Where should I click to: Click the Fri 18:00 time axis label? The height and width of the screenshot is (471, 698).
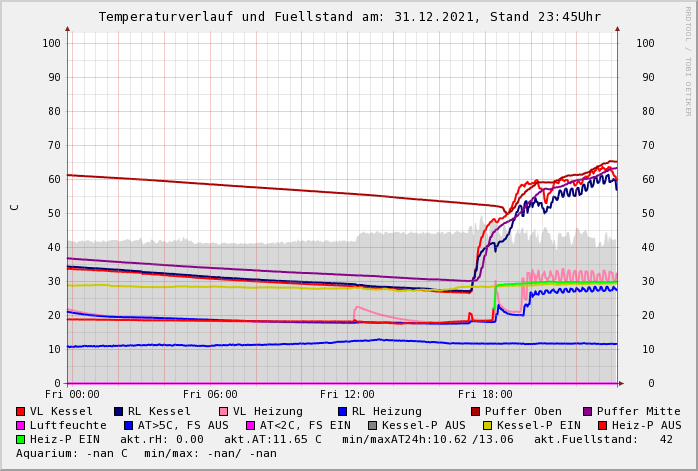pyautogui.click(x=485, y=394)
